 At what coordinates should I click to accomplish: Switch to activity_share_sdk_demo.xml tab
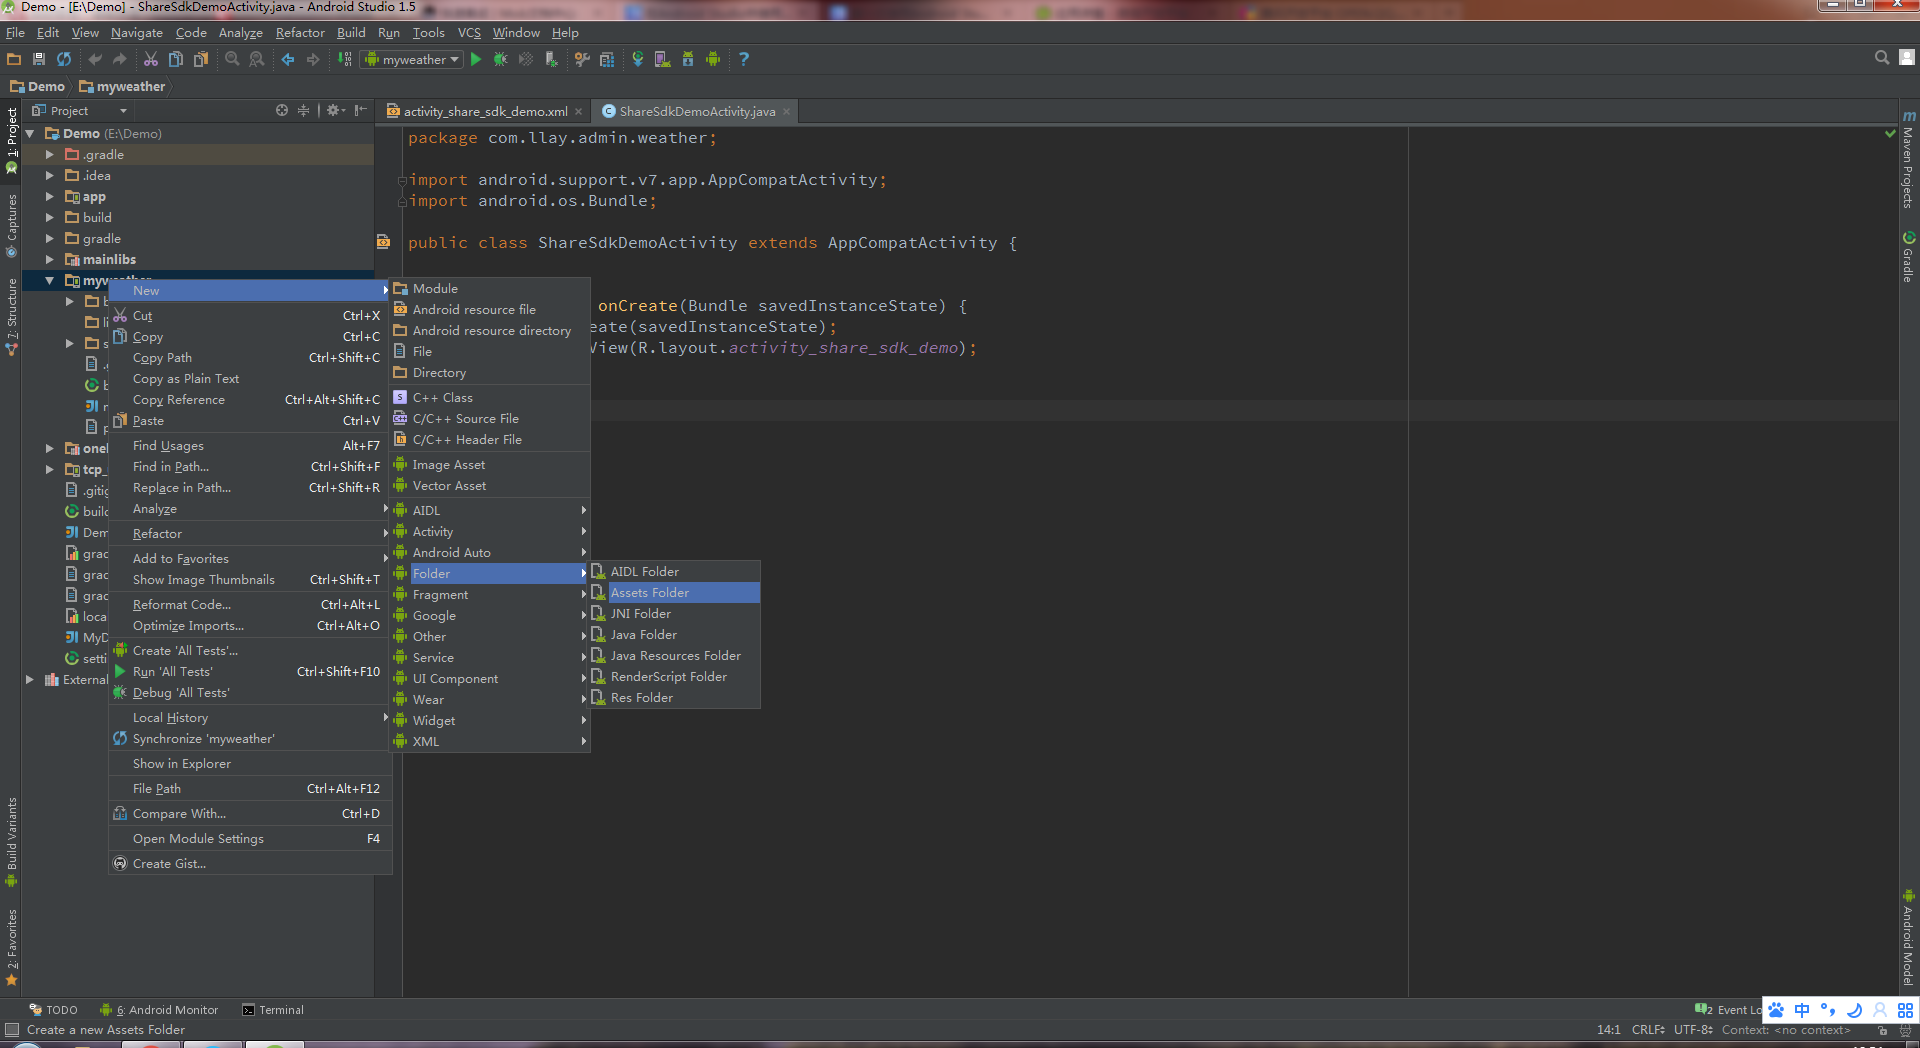coord(484,112)
